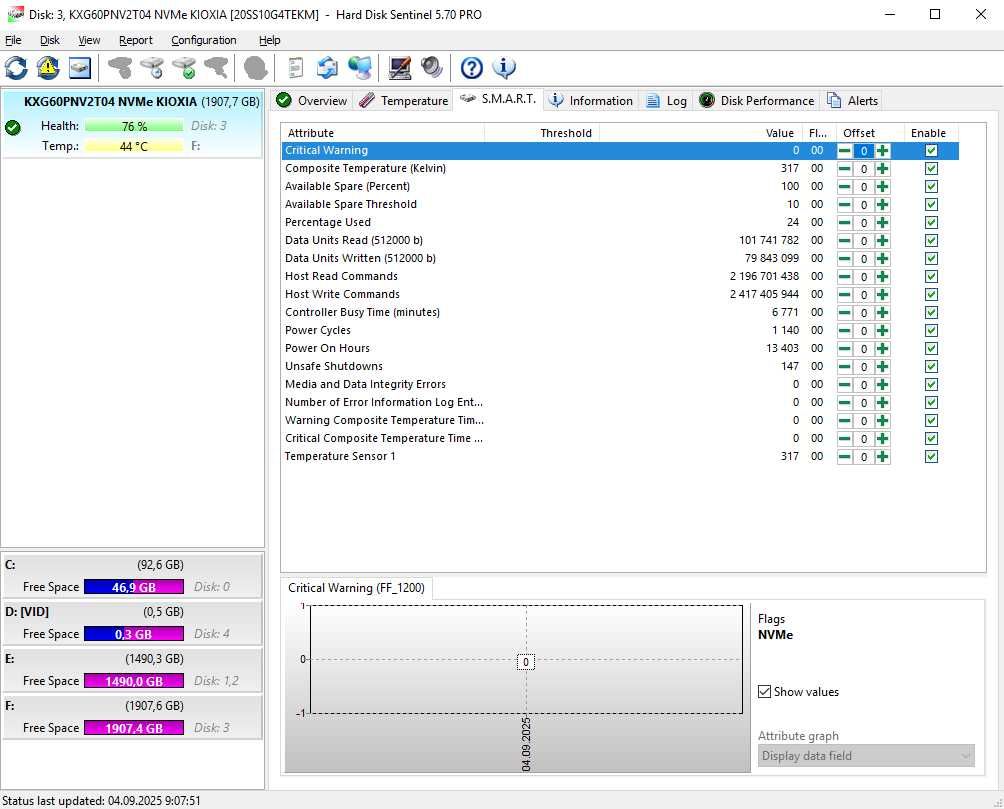1004x809 pixels.
Task: Click the blue question mark help icon
Action: (x=472, y=68)
